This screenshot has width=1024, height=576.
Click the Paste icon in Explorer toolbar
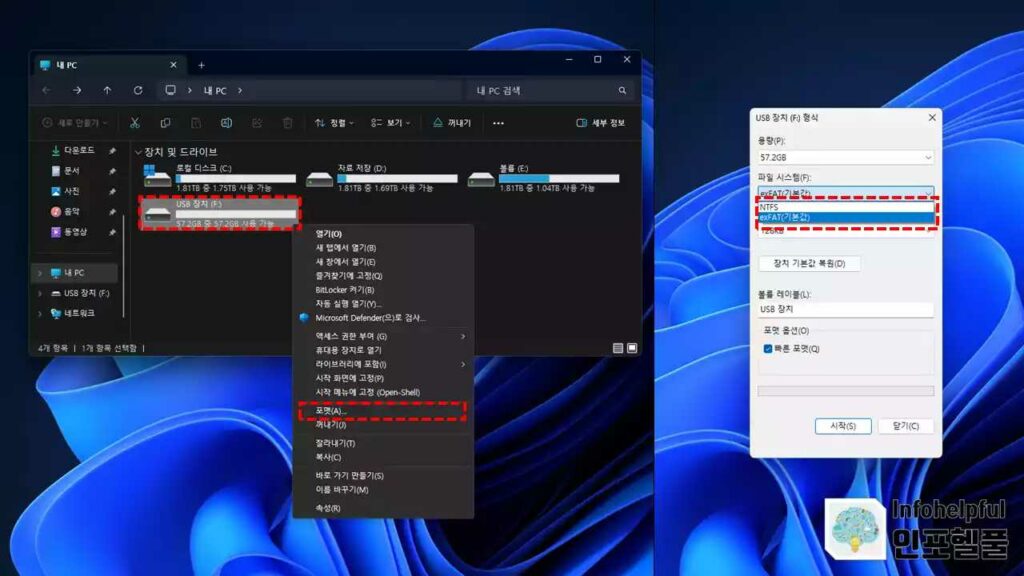click(x=196, y=123)
